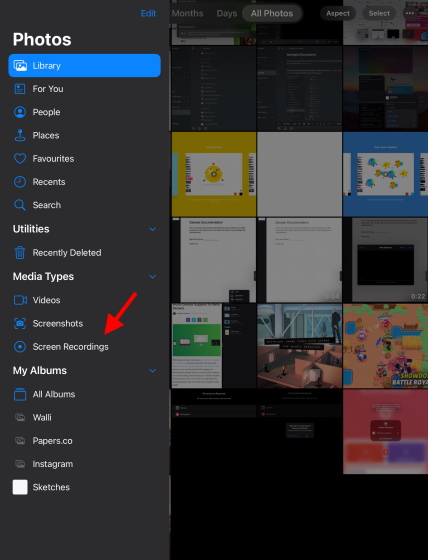428x560 pixels.
Task: Open the Screenshots media type label
Action: [58, 324]
